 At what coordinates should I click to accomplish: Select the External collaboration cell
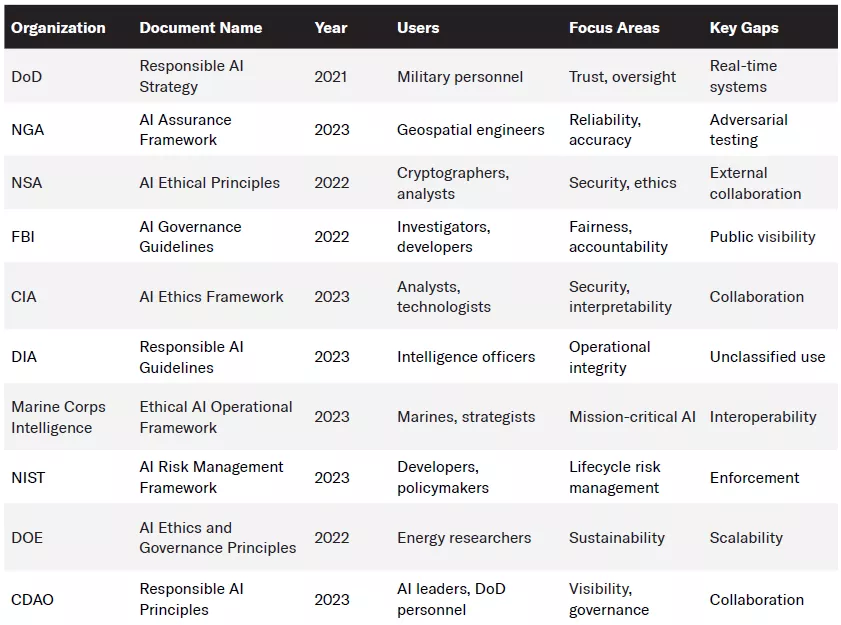click(x=755, y=183)
